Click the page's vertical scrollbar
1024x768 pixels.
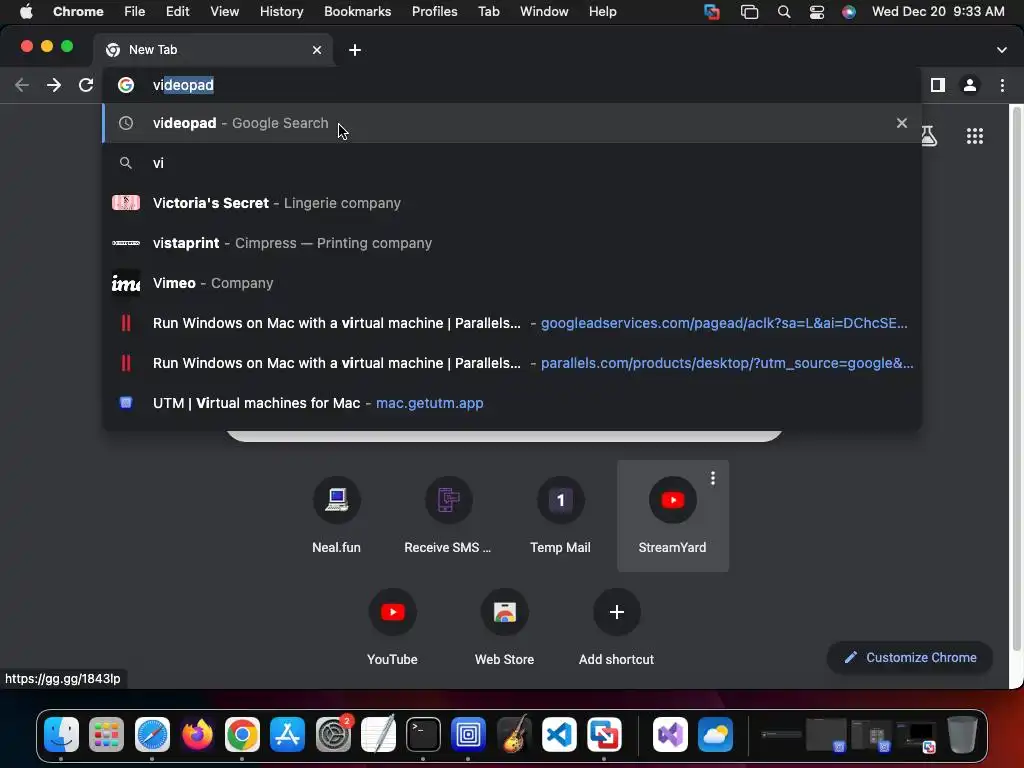point(1016,379)
